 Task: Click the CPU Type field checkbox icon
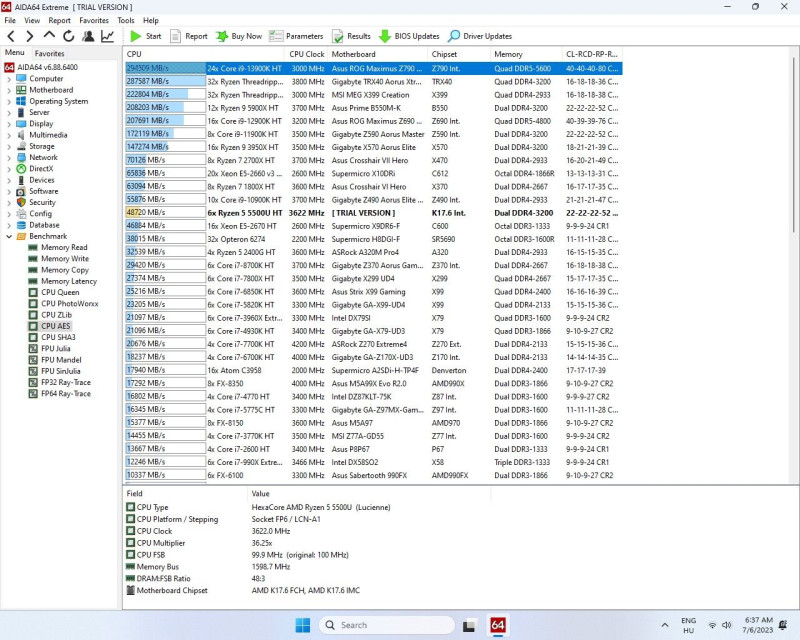pos(131,507)
